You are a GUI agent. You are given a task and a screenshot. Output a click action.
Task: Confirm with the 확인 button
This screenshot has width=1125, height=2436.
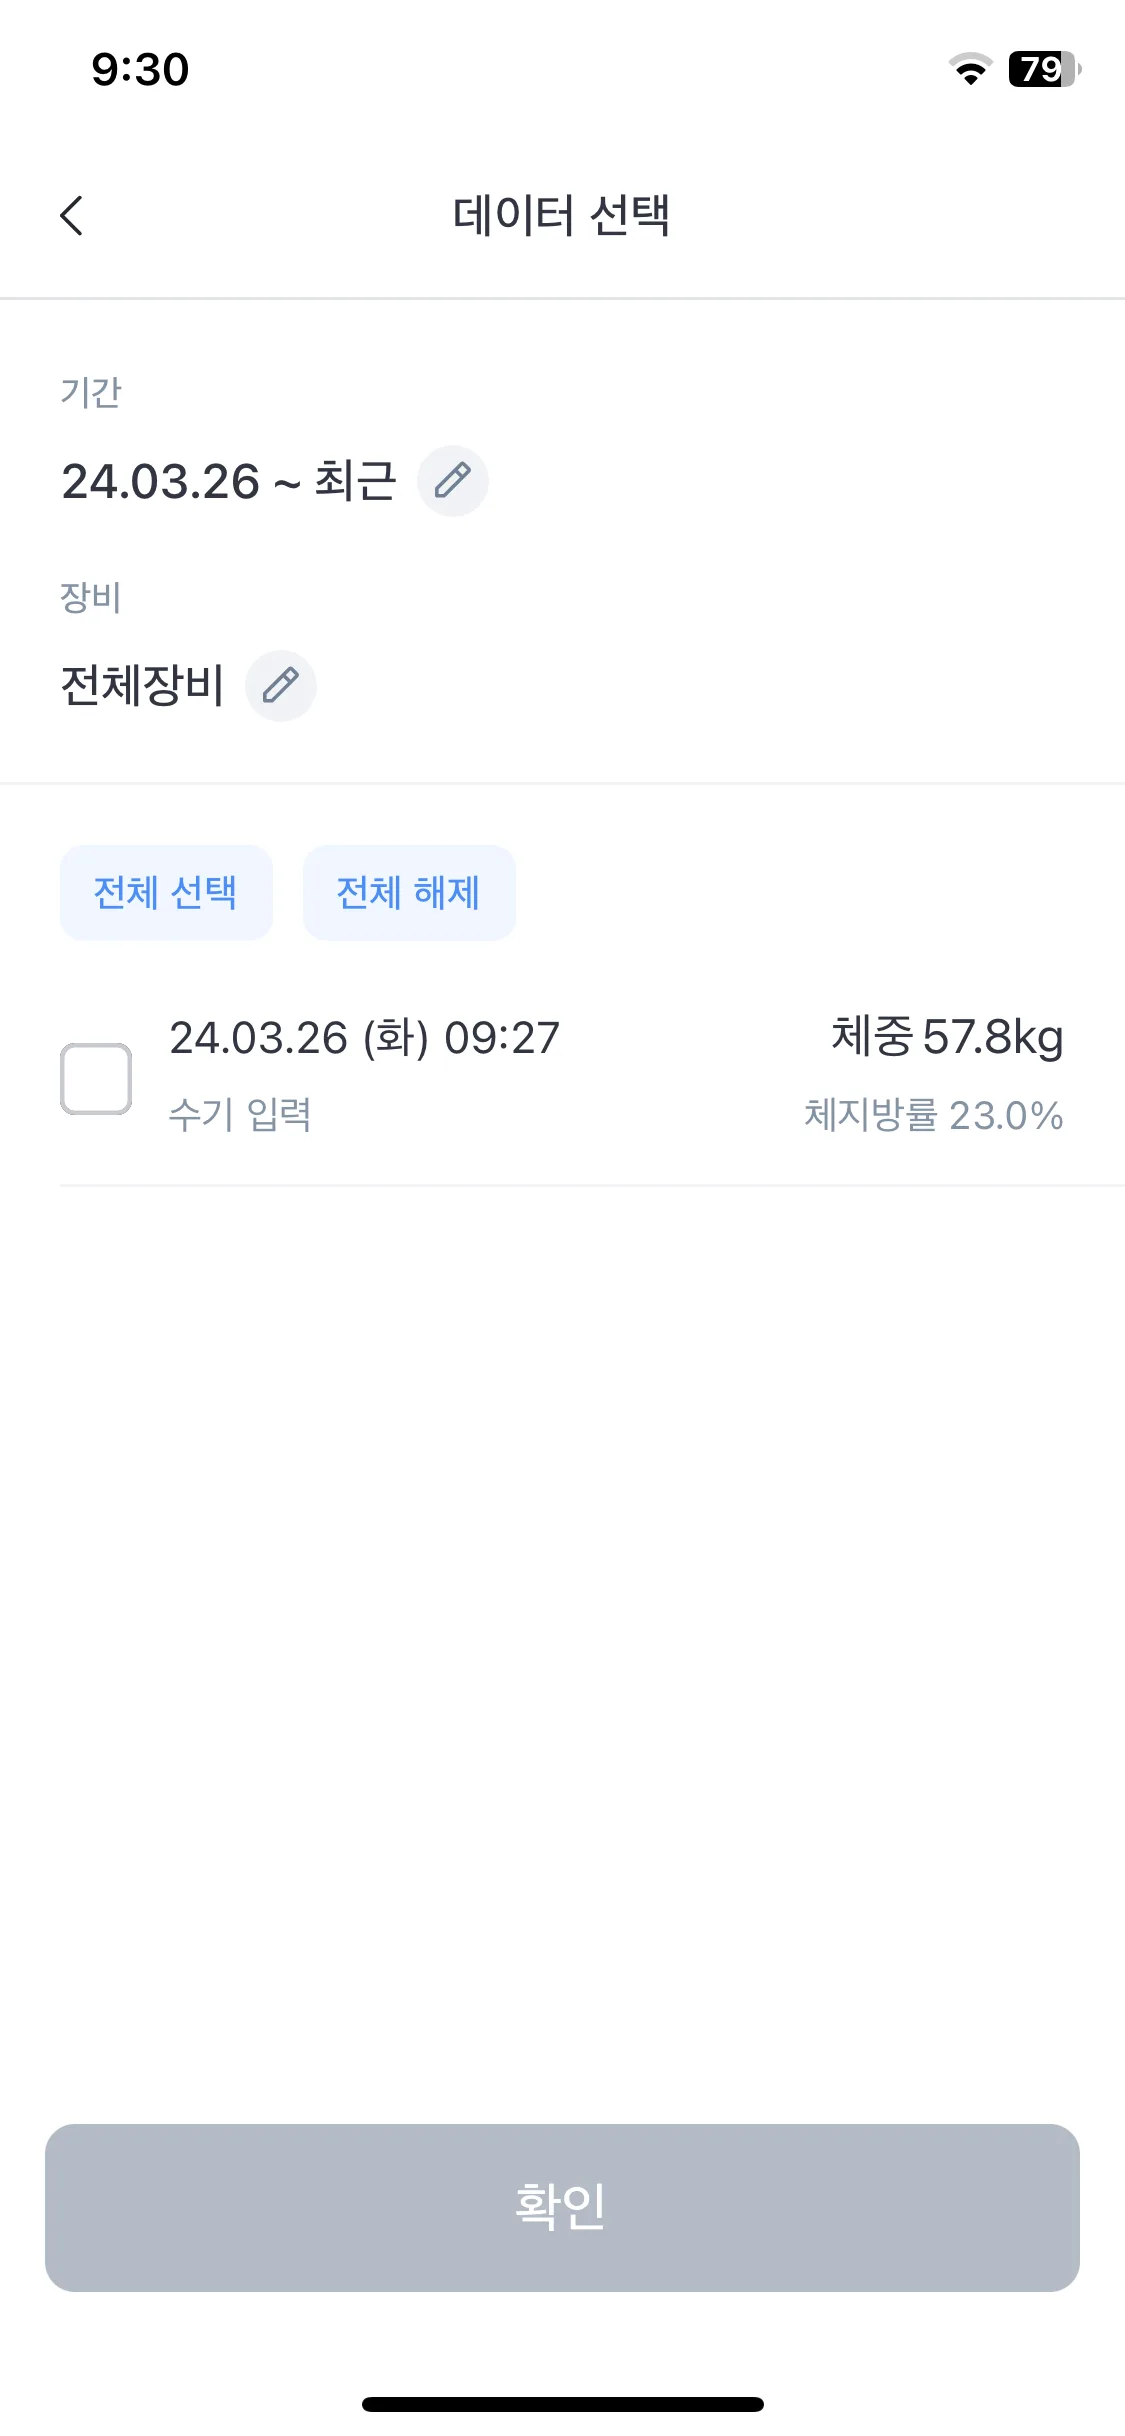562,2208
